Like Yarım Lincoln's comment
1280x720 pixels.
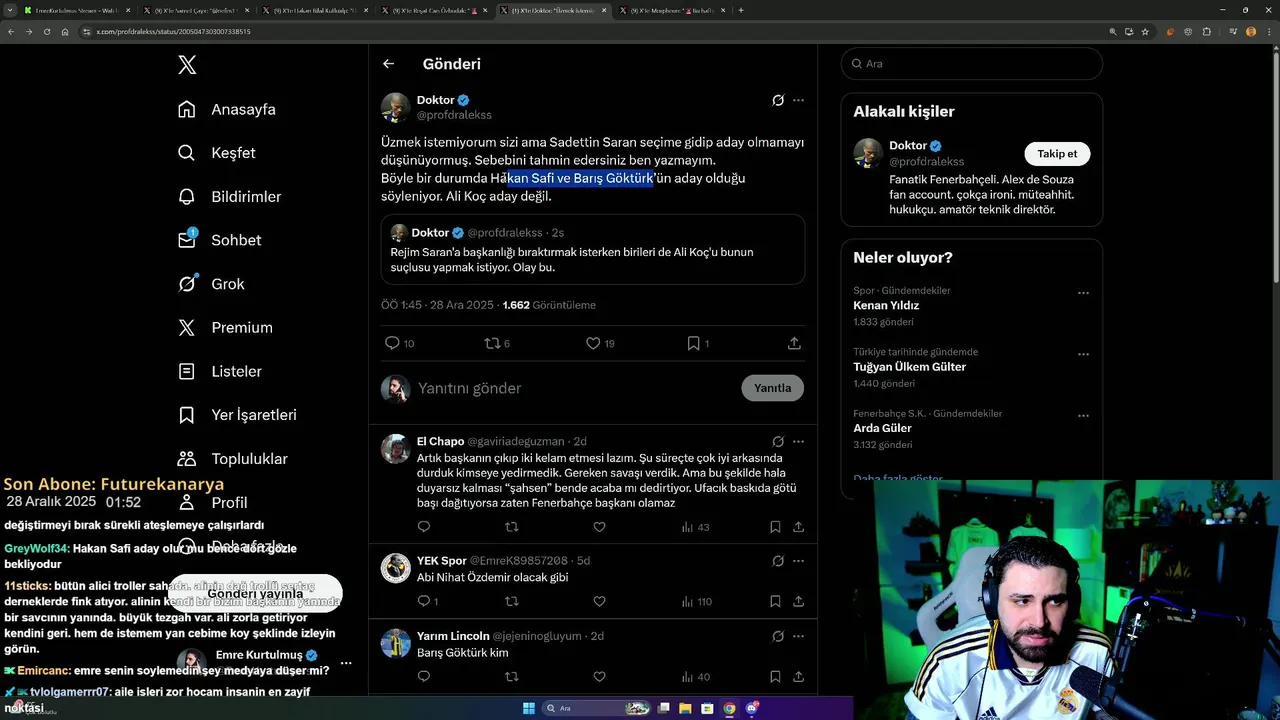tap(599, 676)
